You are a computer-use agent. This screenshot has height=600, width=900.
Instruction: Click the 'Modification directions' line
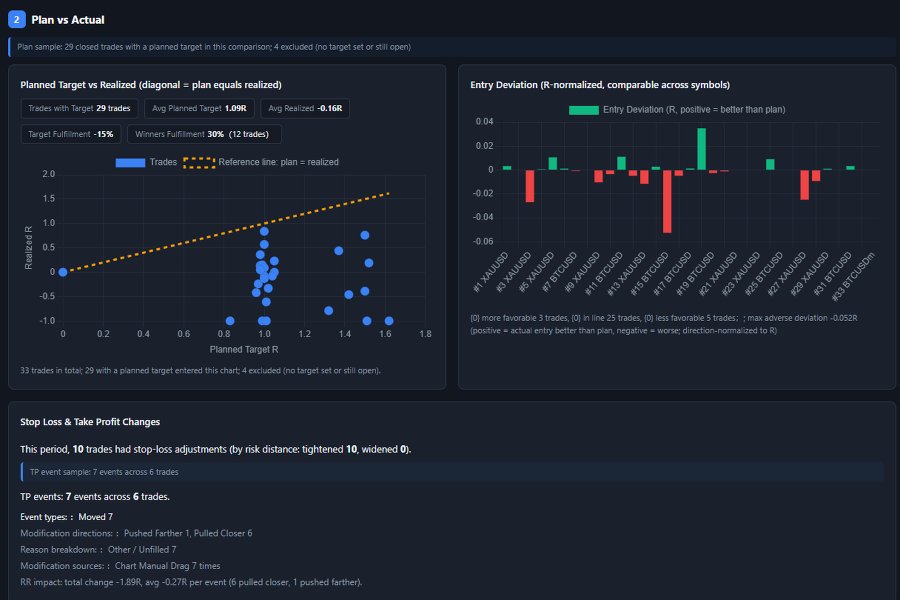(x=136, y=533)
